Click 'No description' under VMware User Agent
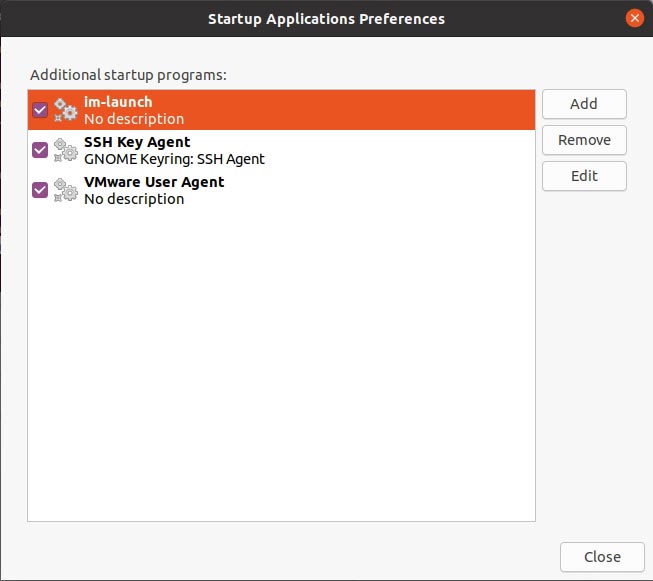Image resolution: width=653 pixels, height=581 pixels. 134,199
